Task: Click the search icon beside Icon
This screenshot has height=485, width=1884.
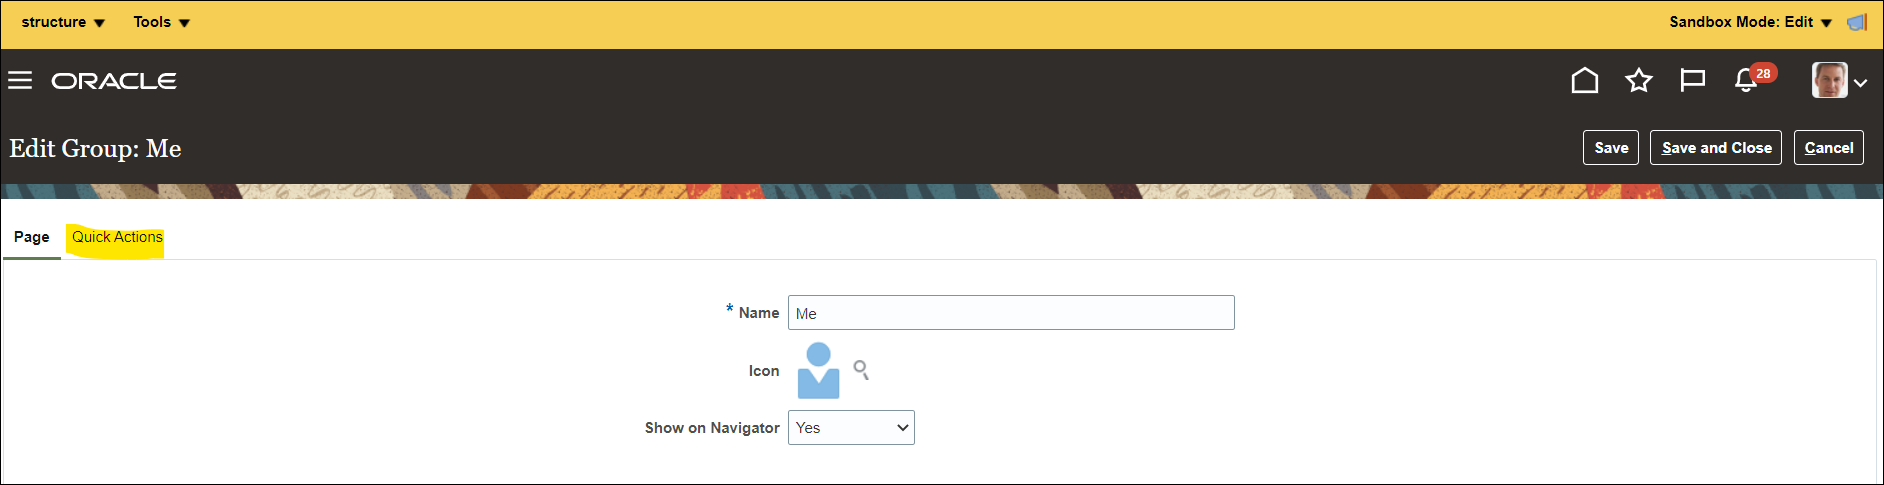Action: [x=861, y=370]
